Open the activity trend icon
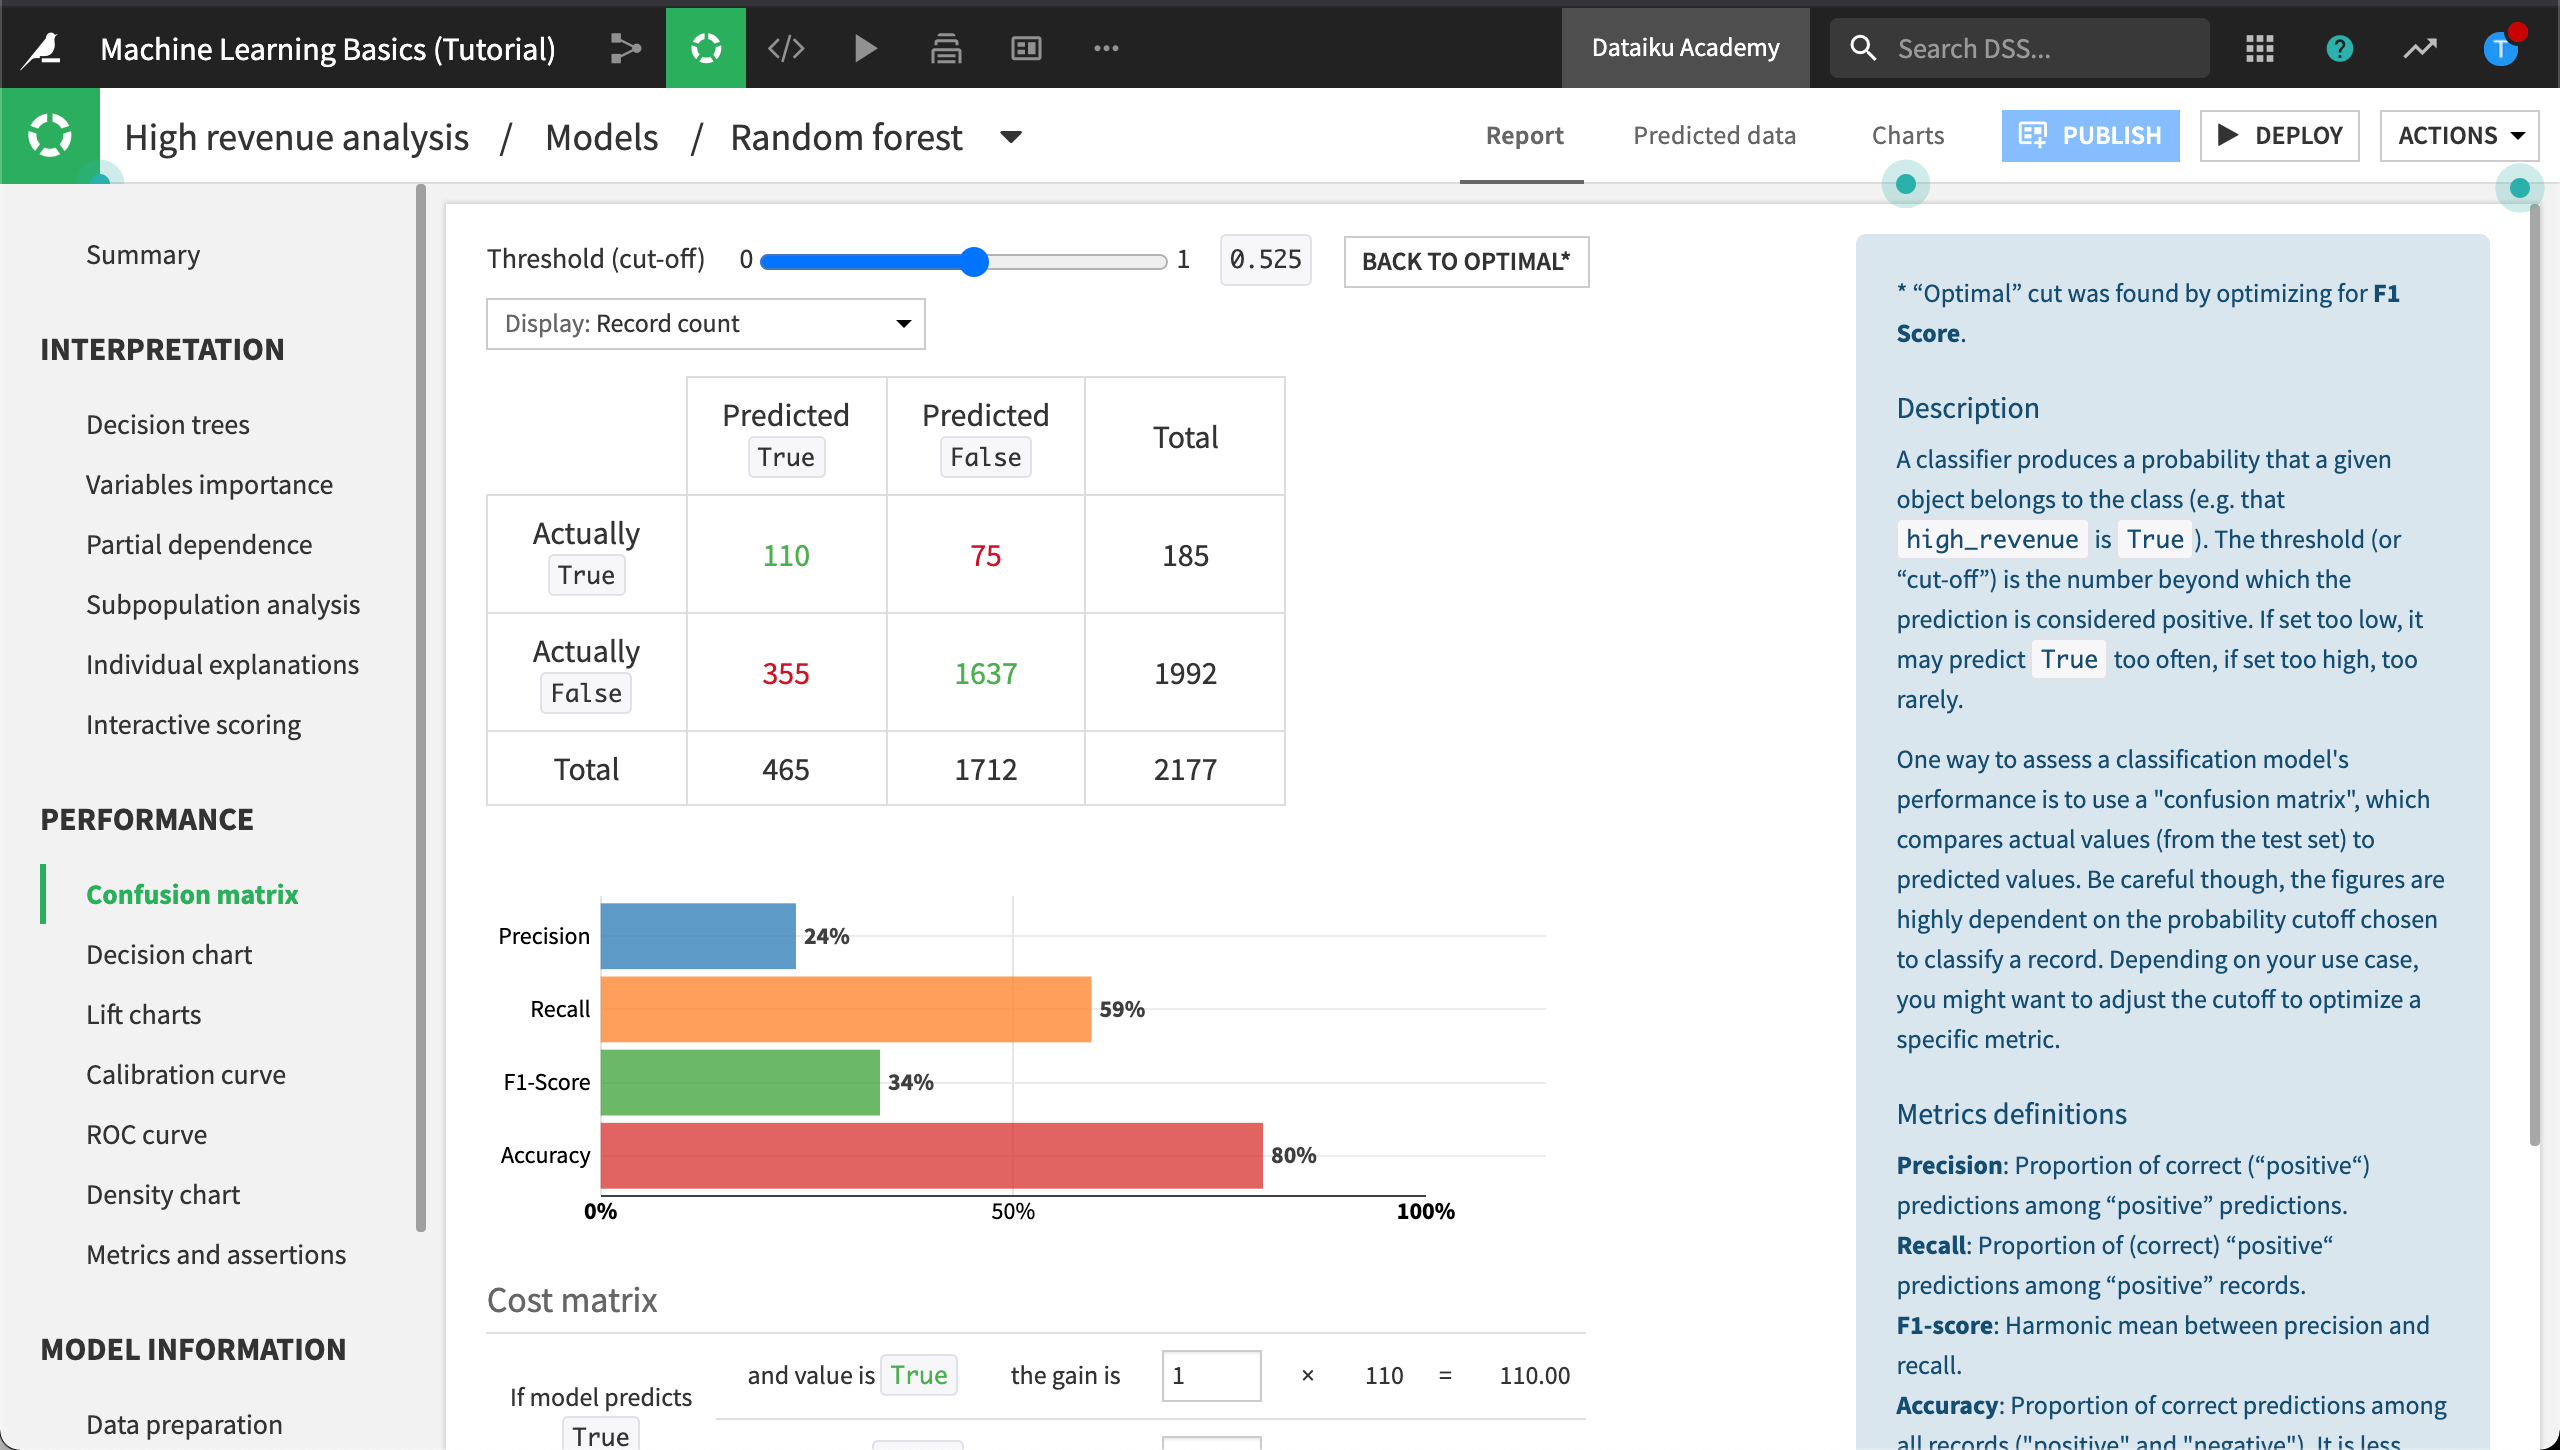 click(x=2420, y=48)
